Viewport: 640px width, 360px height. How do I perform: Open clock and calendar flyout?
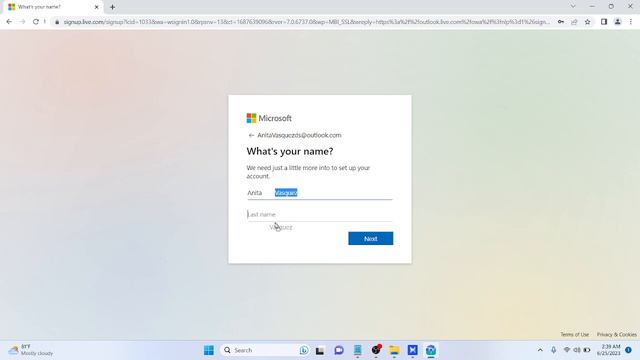click(609, 350)
